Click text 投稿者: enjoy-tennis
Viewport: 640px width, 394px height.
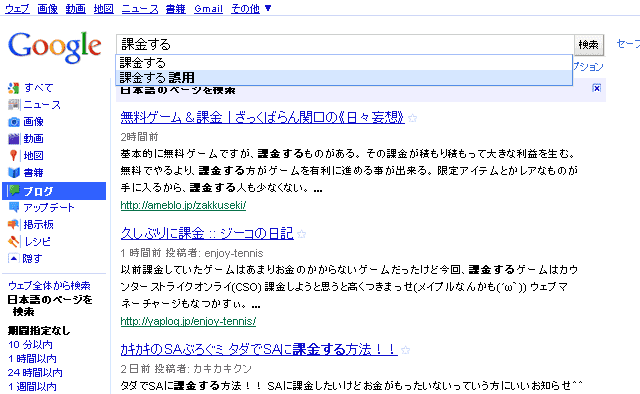[x=214, y=253]
